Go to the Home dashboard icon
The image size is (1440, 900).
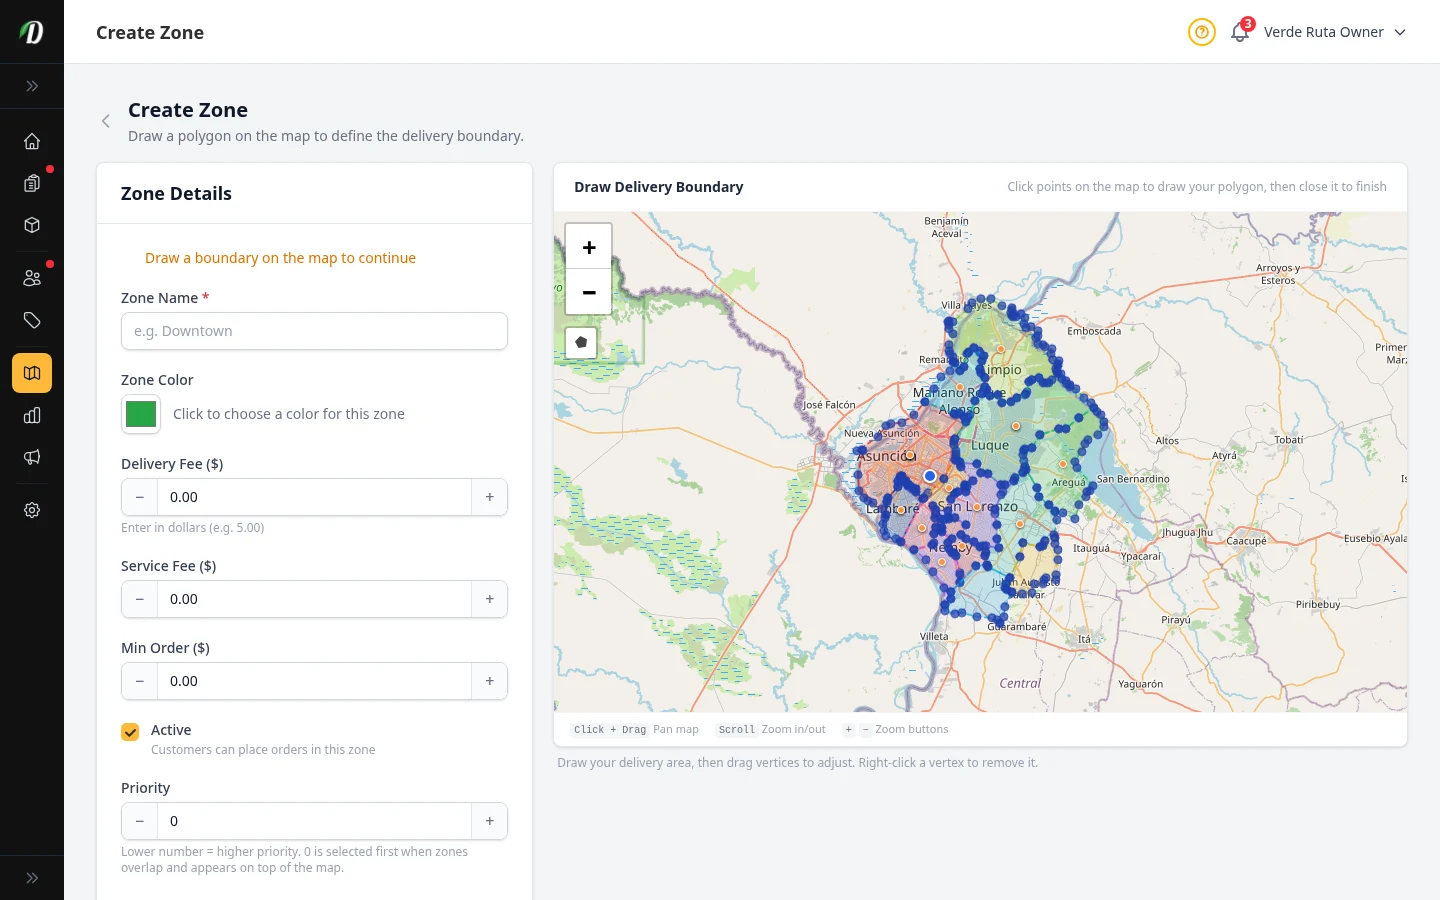tap(32, 141)
